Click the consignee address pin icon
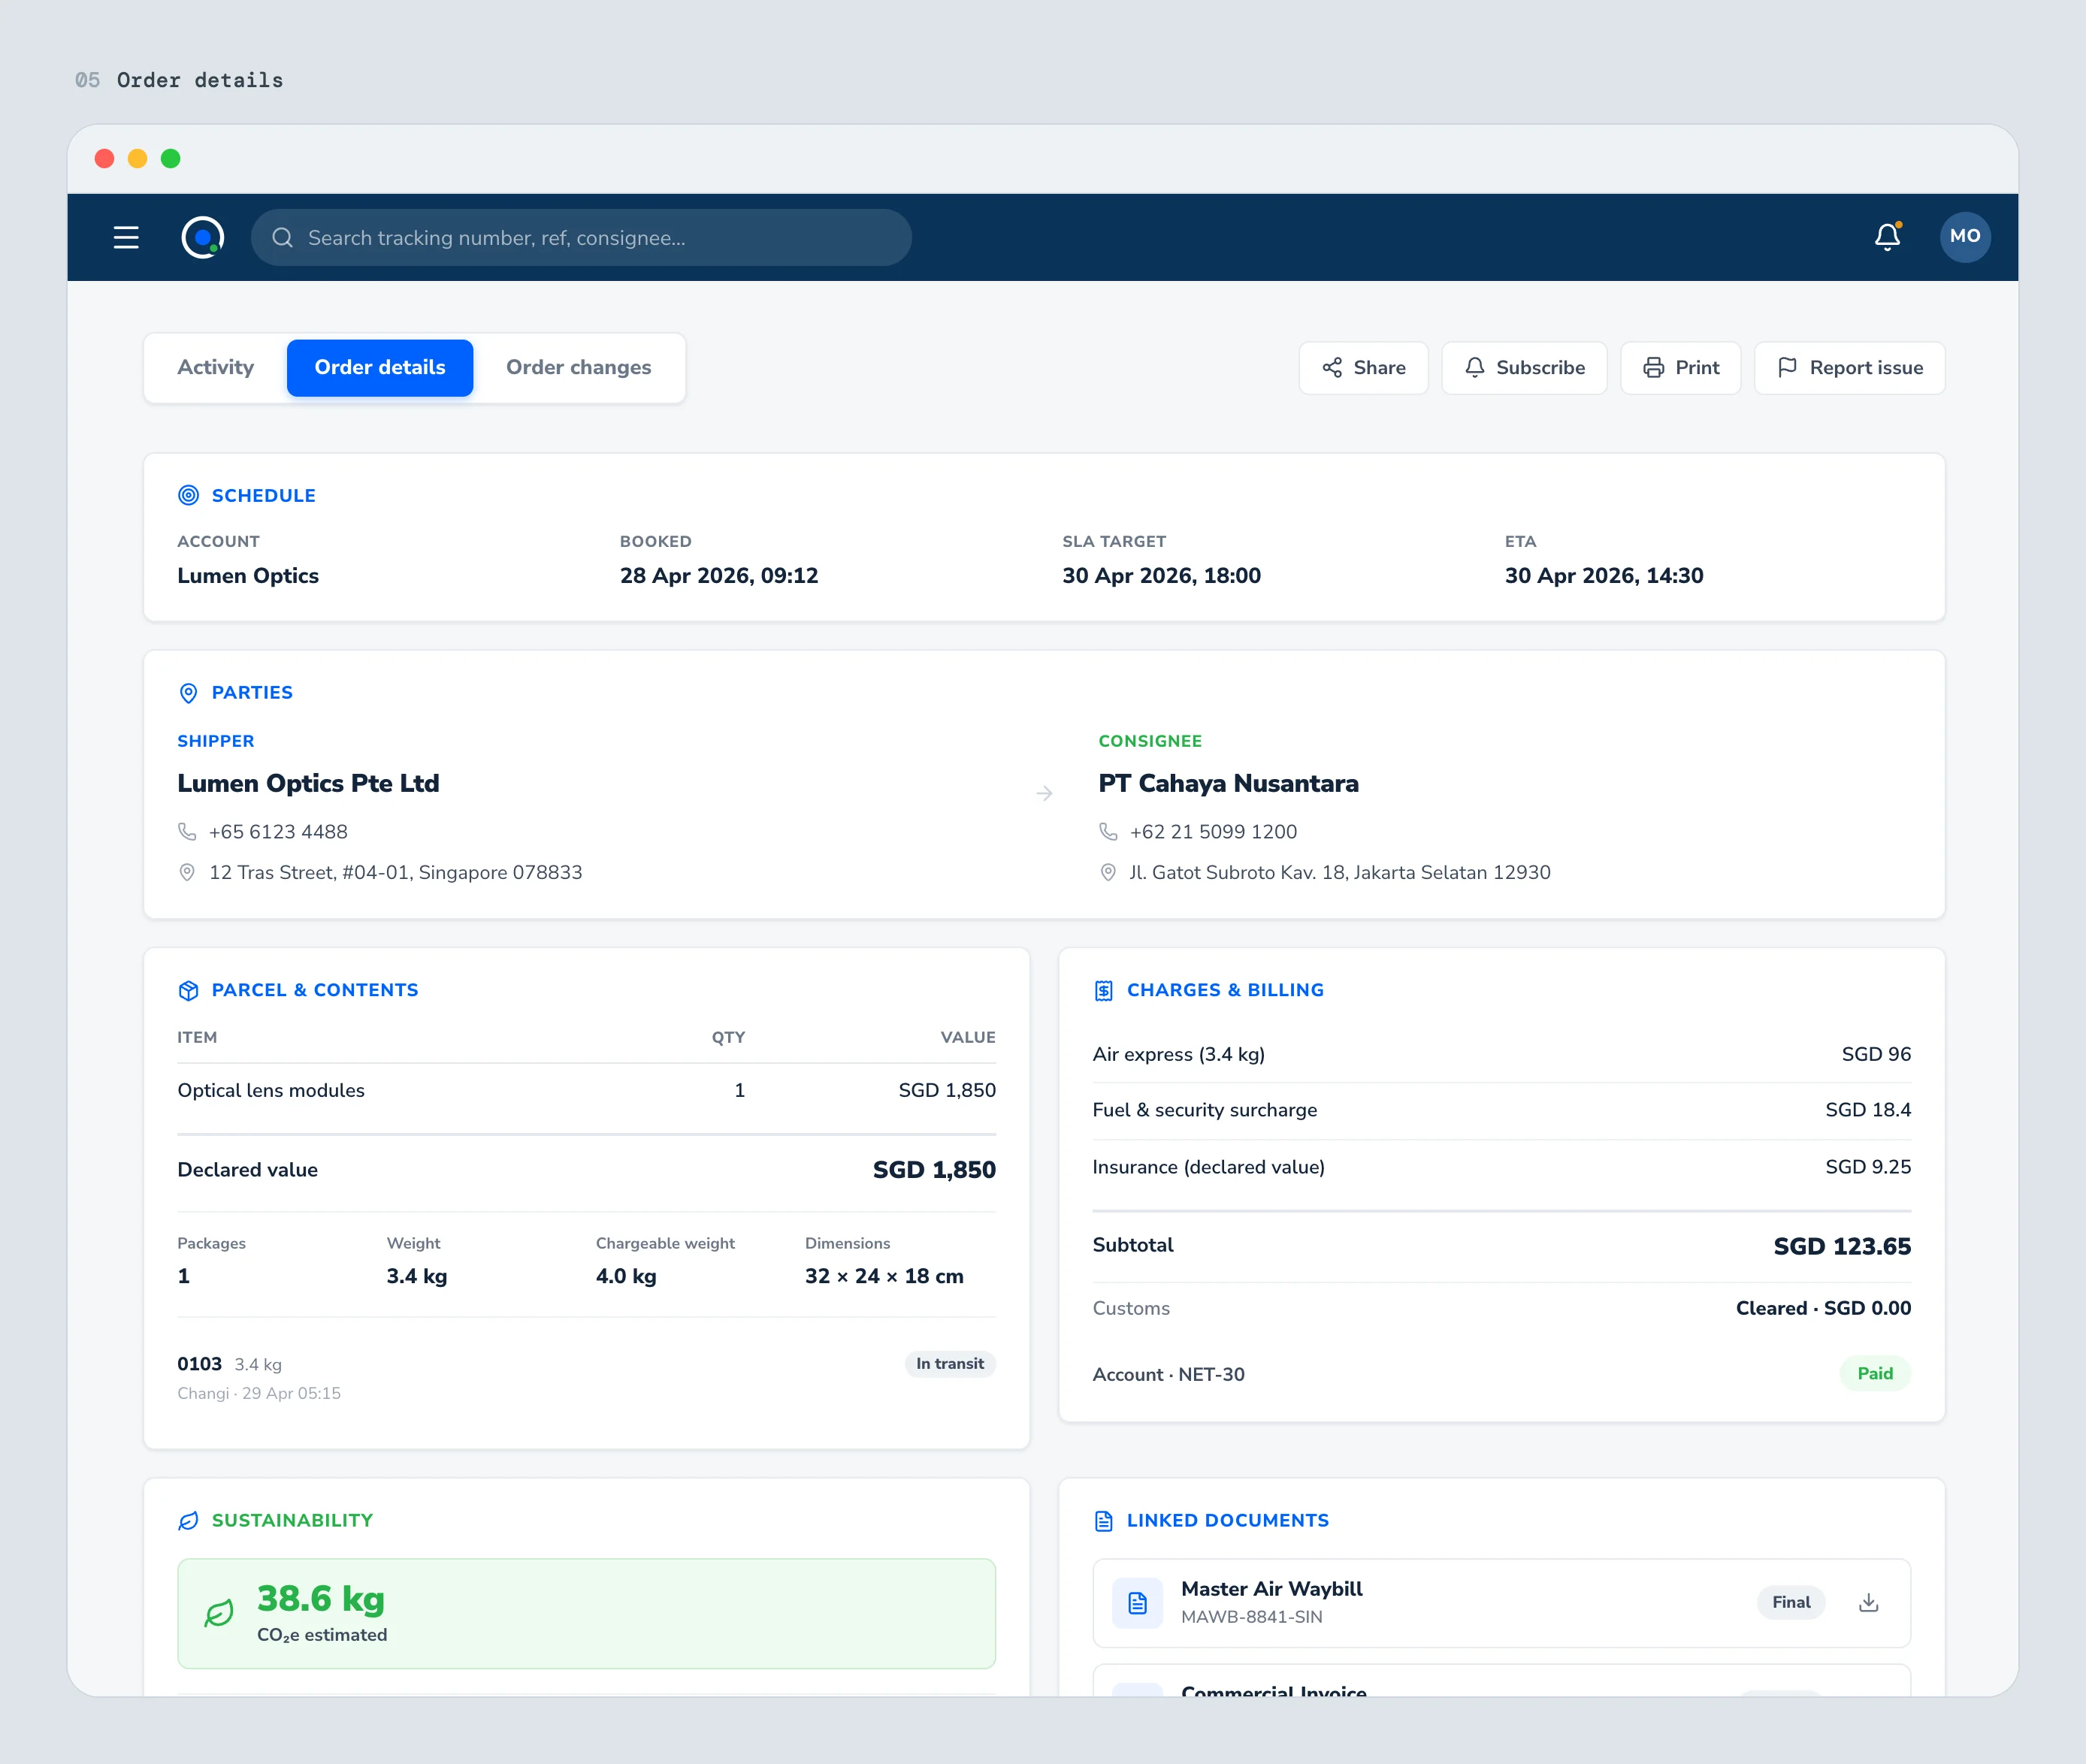This screenshot has width=2086, height=1764. pos(1108,872)
